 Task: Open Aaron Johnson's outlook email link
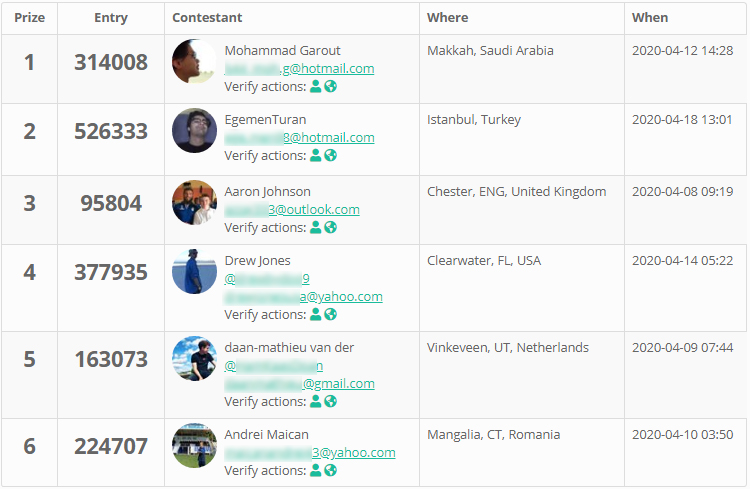pos(292,210)
